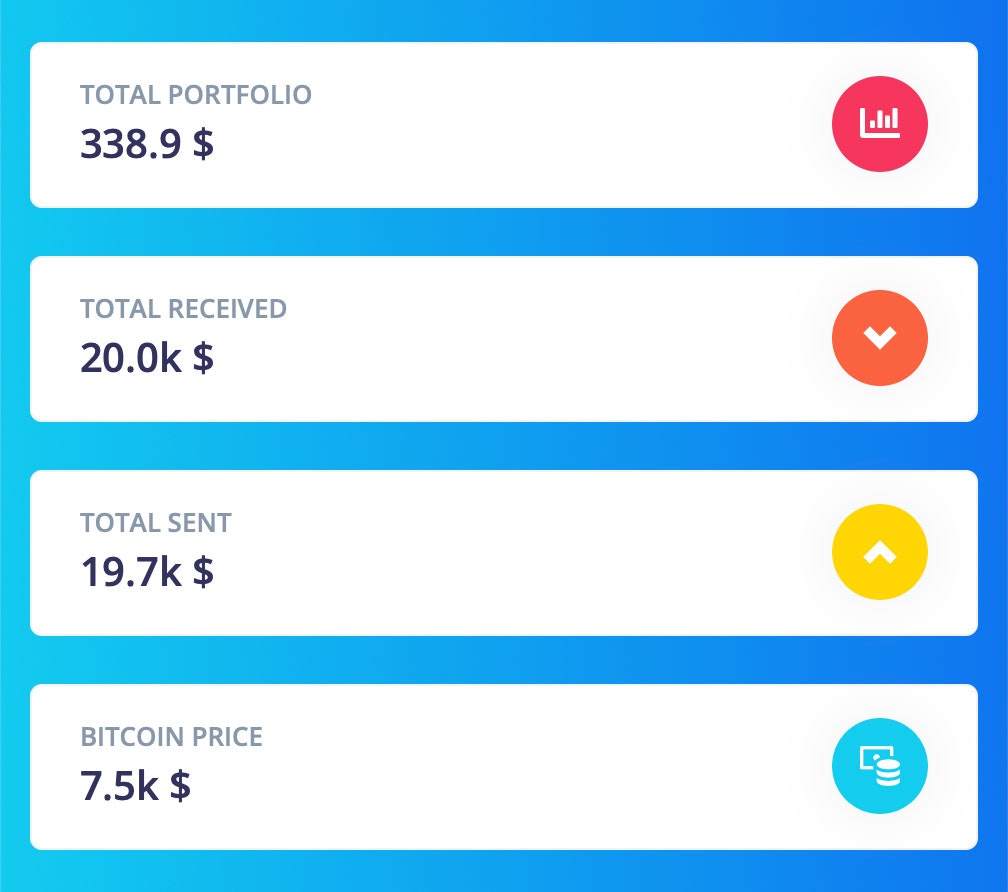Click the 338.9 $ portfolio value

point(147,142)
